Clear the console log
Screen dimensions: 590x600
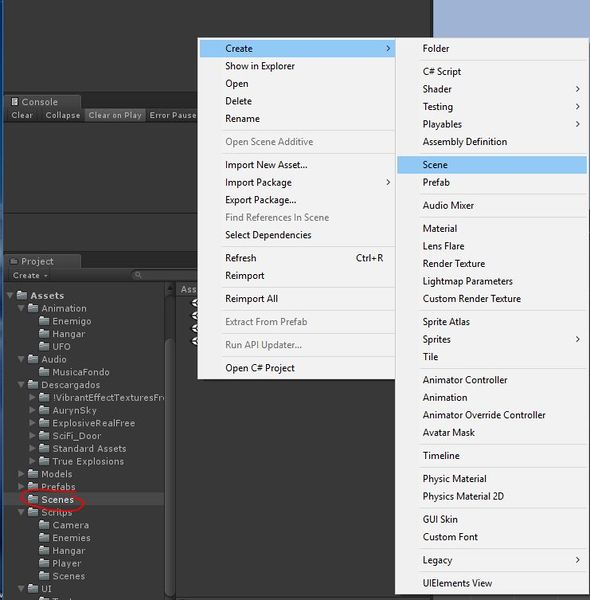22,115
